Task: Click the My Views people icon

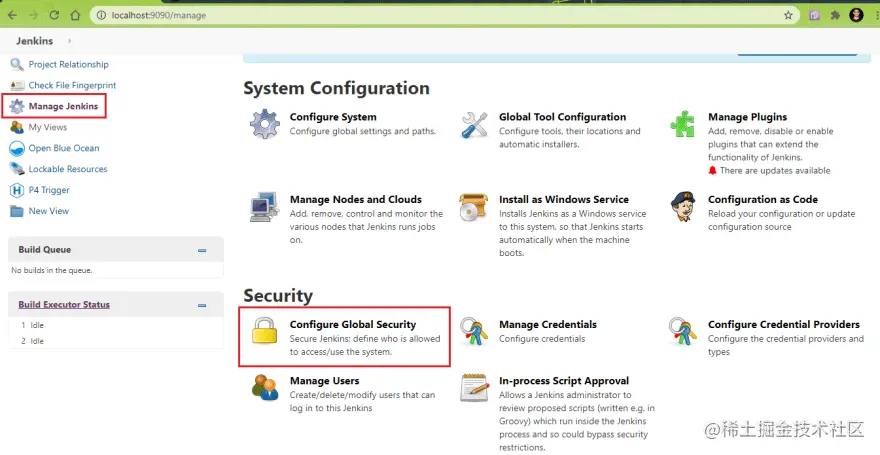Action: 17,127
